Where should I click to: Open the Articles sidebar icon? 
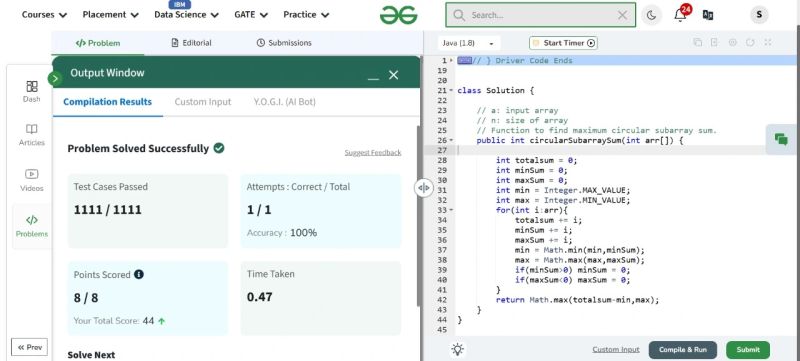click(32, 135)
